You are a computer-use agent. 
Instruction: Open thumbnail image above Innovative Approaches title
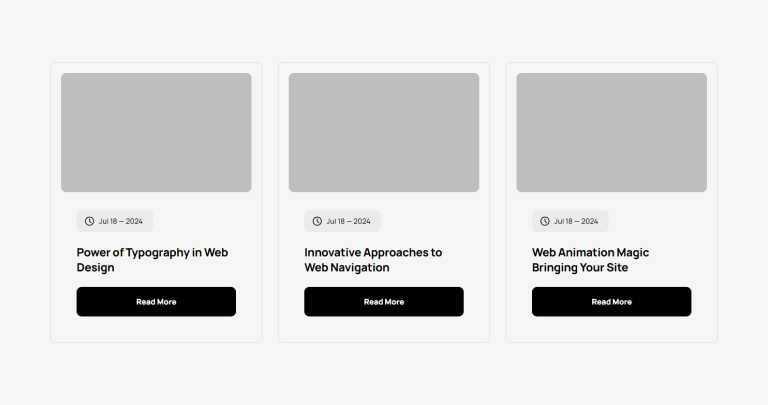click(384, 132)
